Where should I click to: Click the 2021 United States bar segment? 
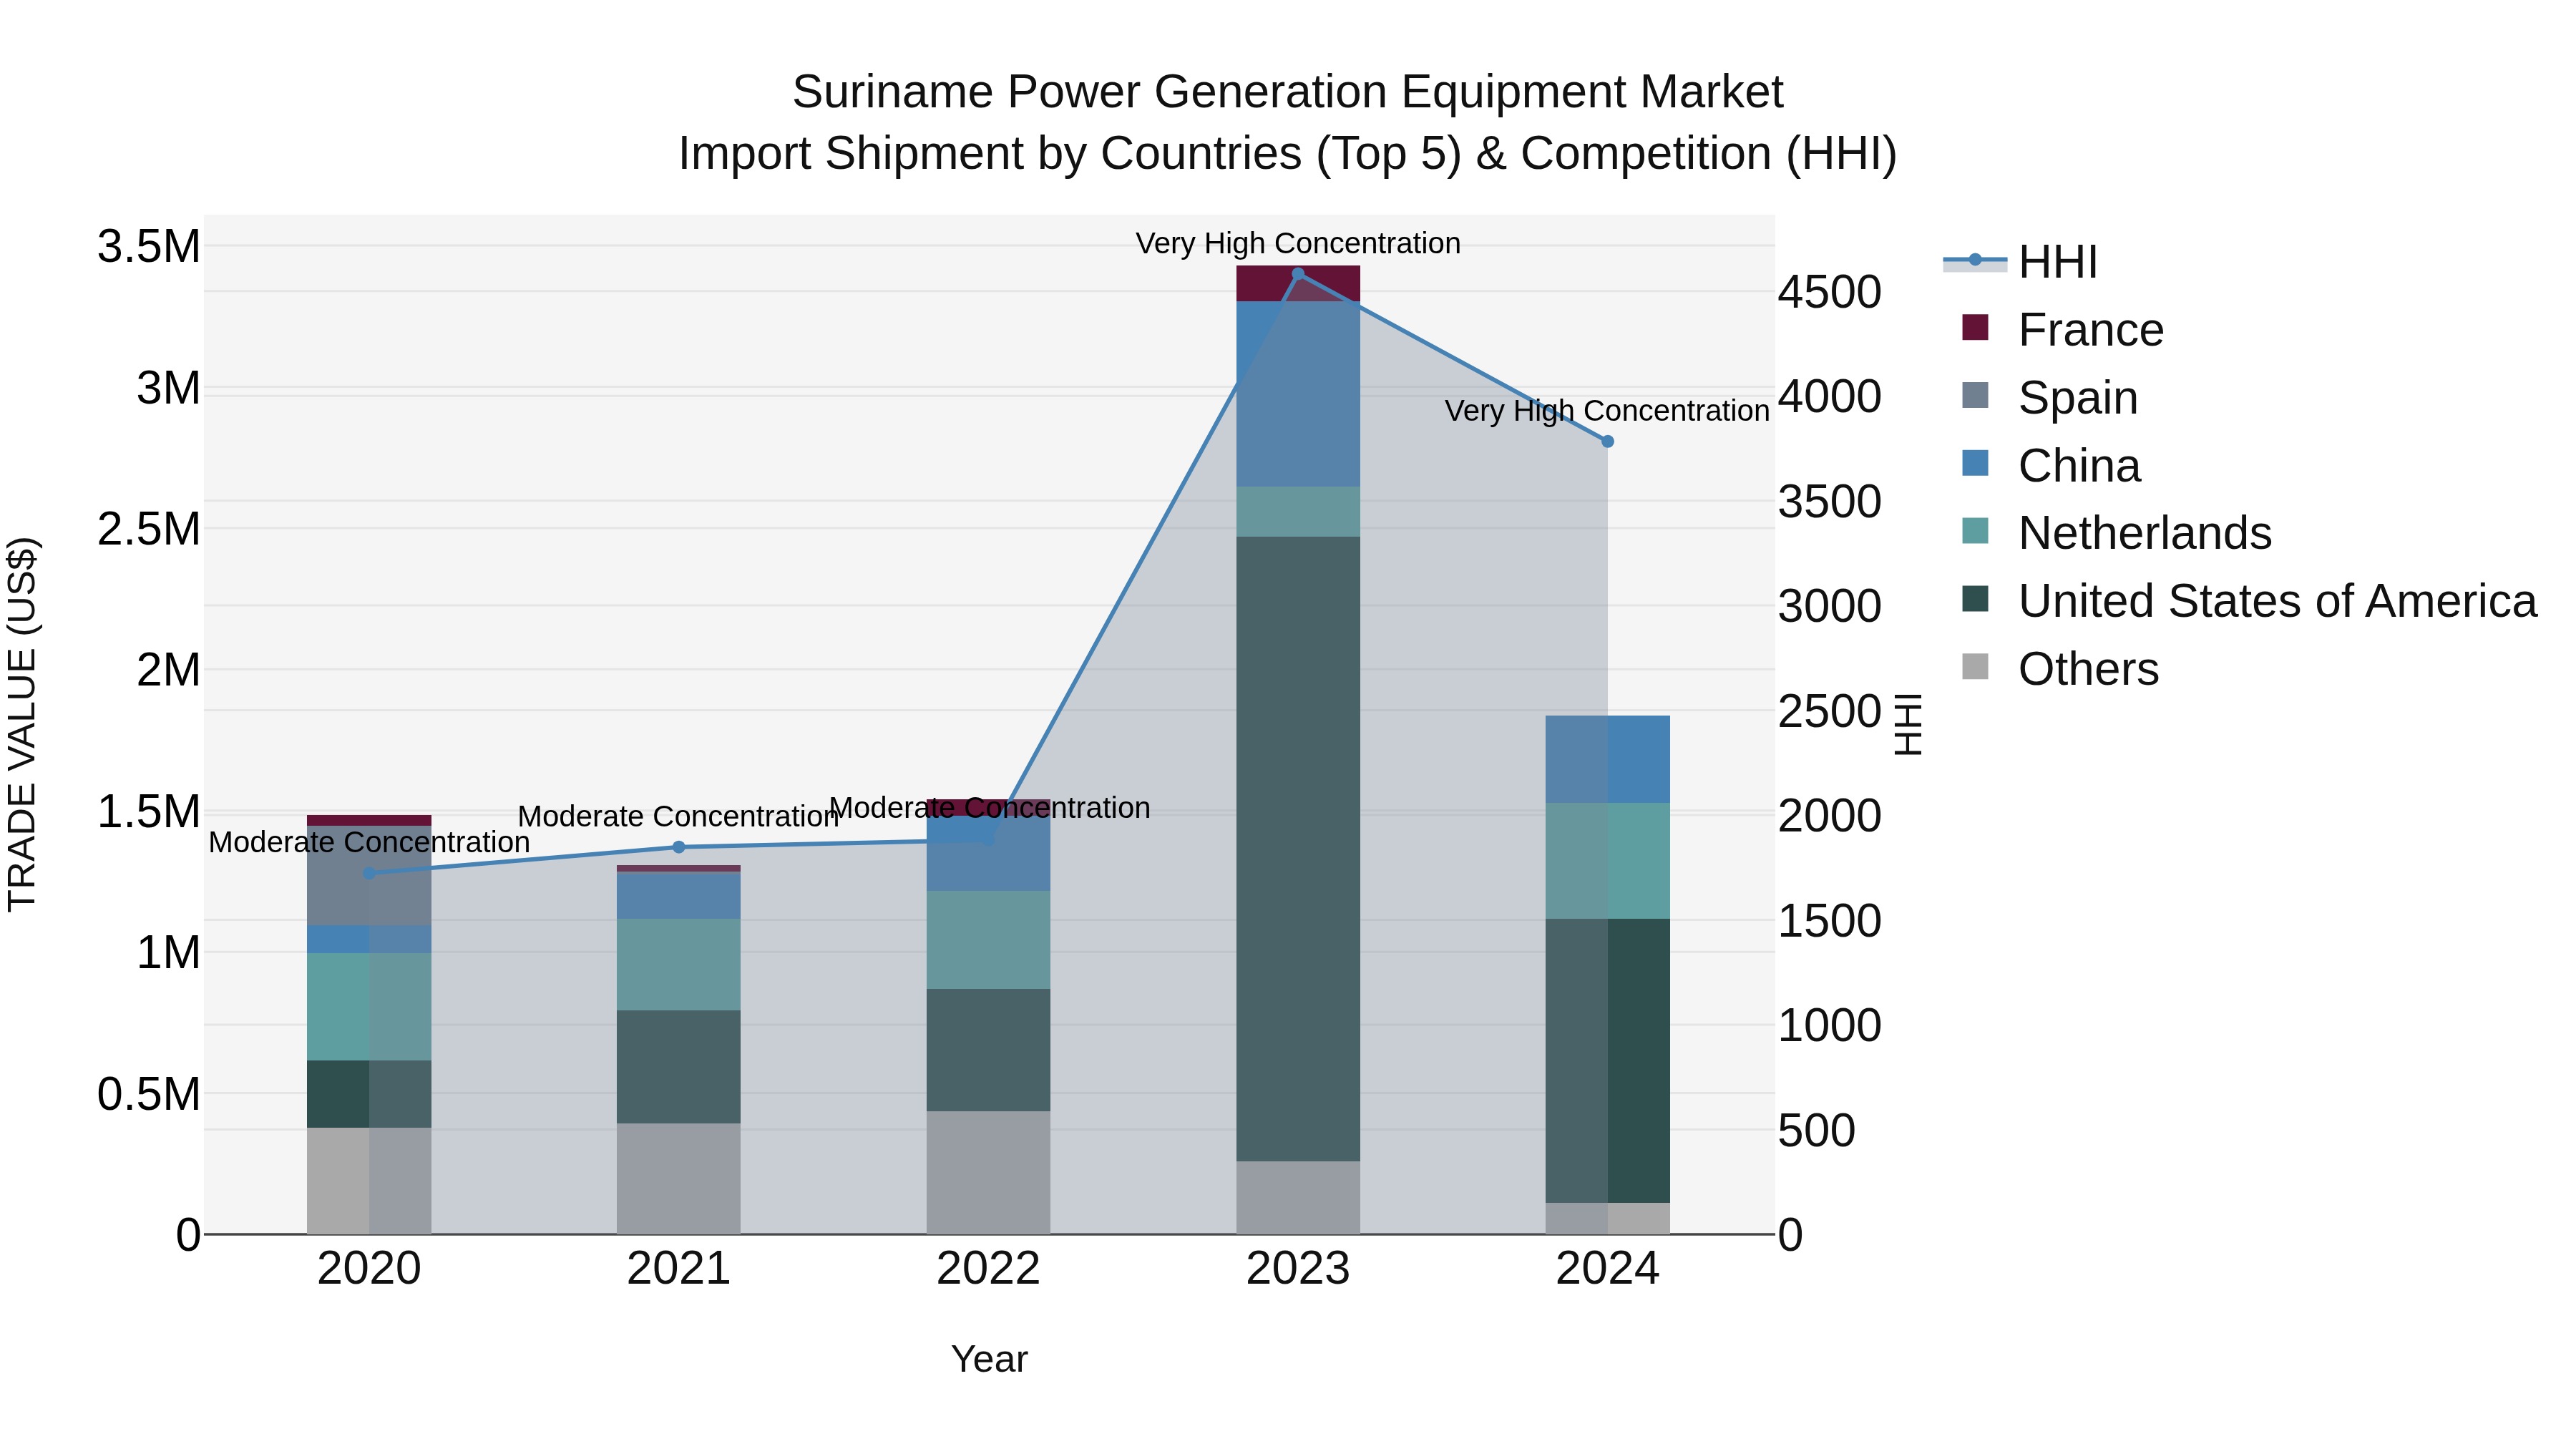click(x=679, y=1067)
